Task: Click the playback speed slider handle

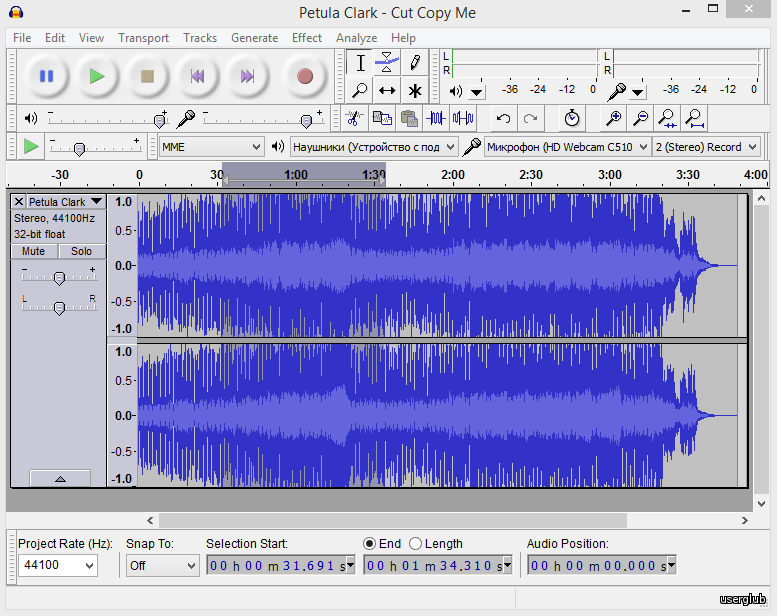Action: tap(79, 149)
